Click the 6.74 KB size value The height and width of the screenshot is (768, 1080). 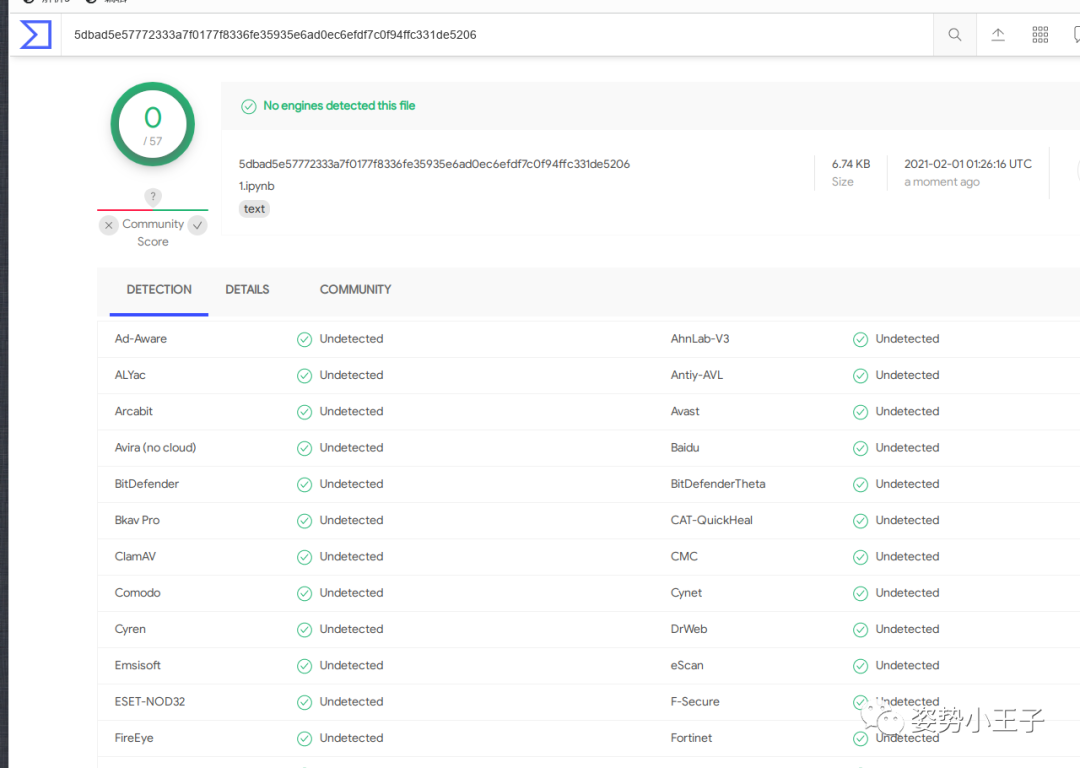click(x=851, y=164)
